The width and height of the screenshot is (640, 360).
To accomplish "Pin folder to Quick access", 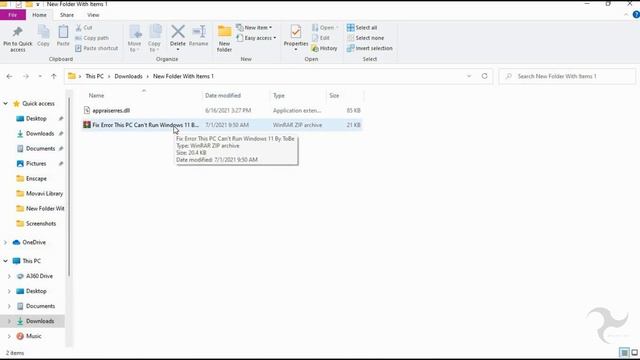I will tap(18, 39).
